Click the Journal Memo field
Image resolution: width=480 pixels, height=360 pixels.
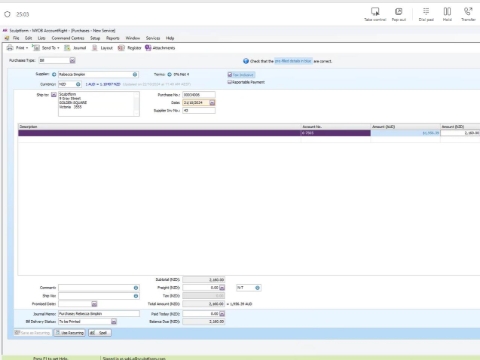point(99,314)
